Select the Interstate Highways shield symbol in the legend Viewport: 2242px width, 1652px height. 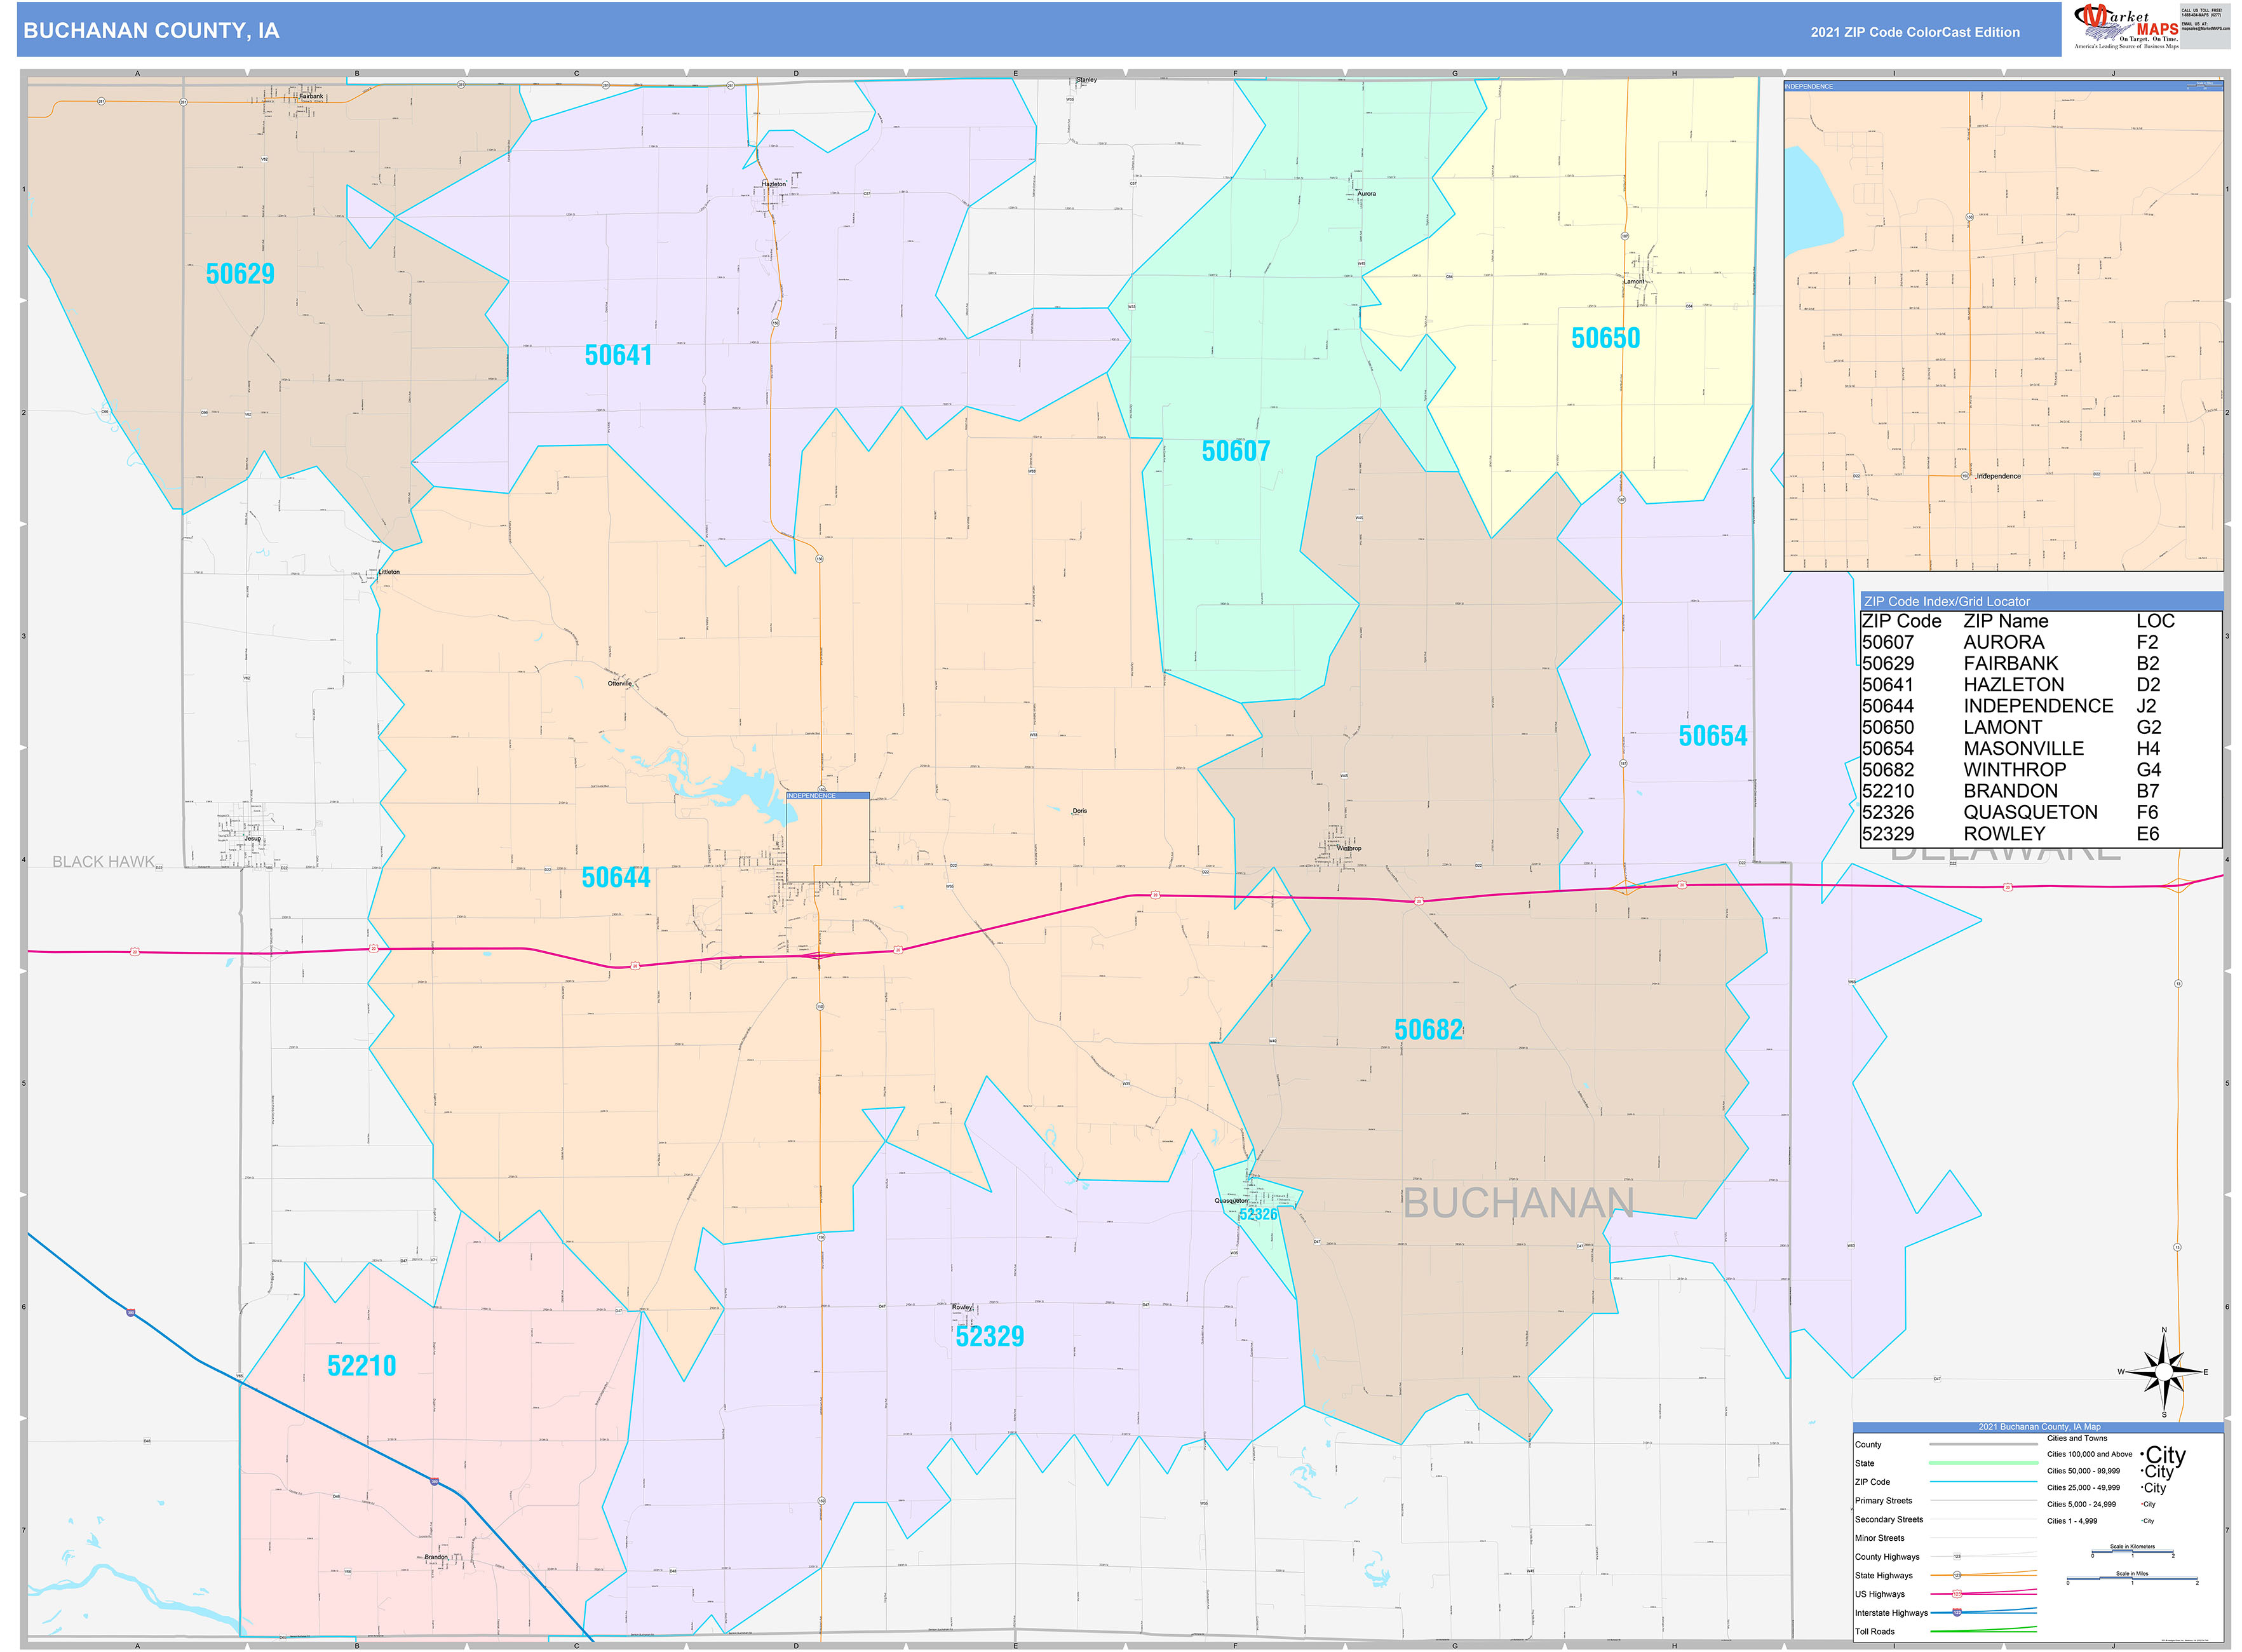coord(1957,1613)
